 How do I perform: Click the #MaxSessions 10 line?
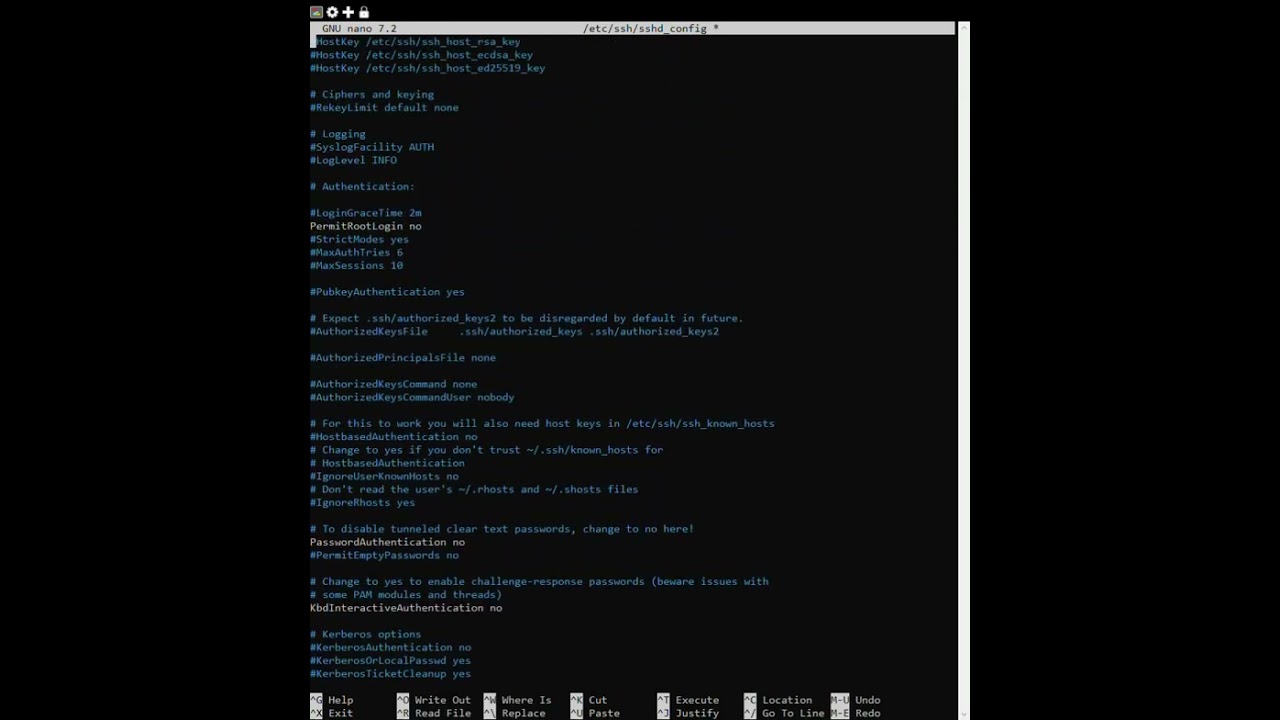[356, 265]
